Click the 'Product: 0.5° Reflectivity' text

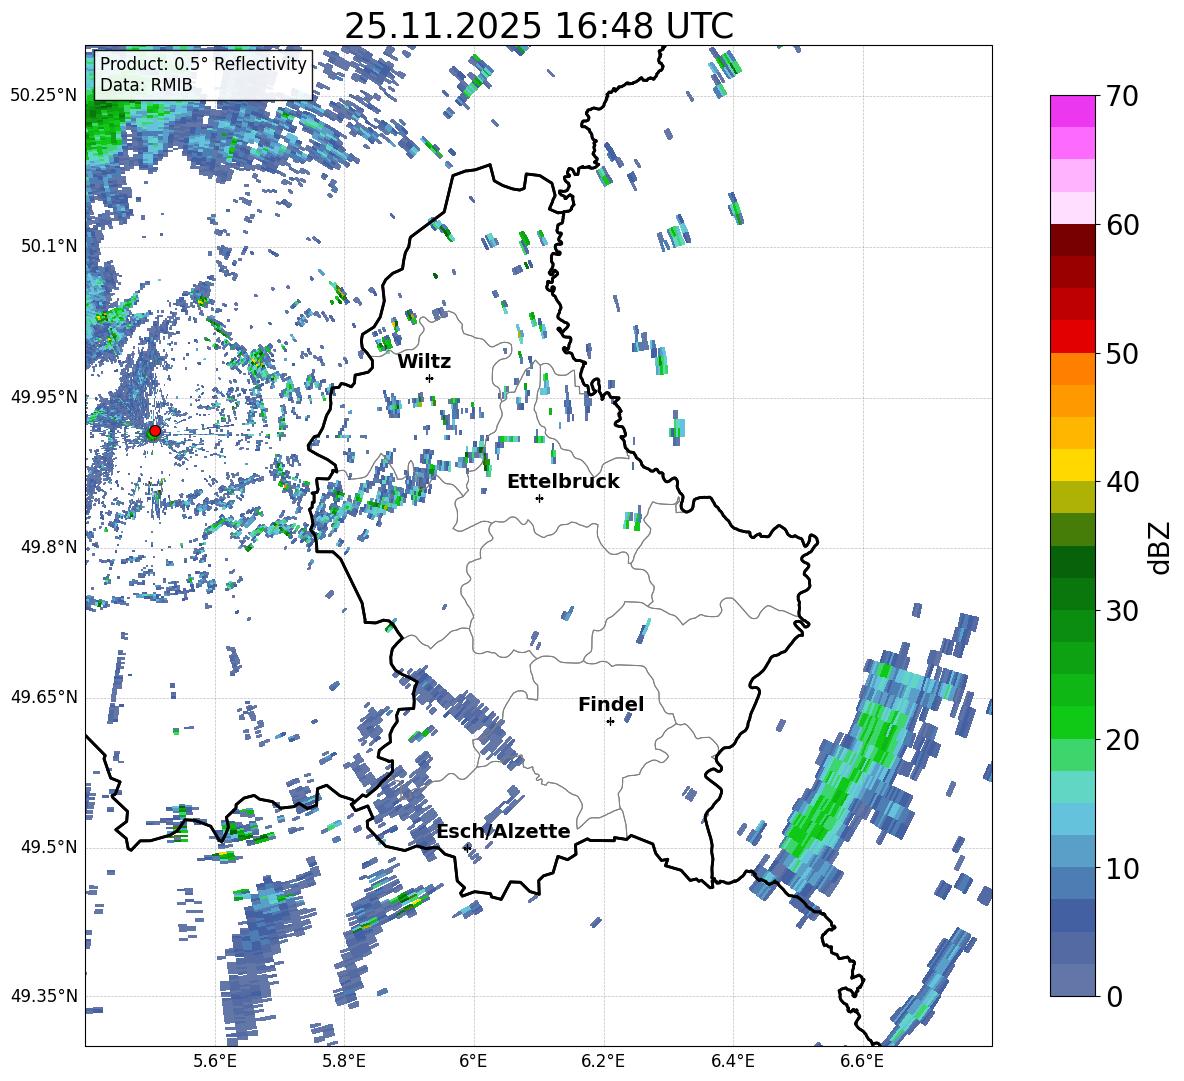tap(203, 63)
